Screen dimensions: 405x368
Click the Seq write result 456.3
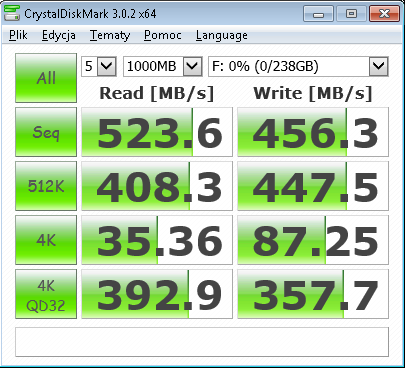pyautogui.click(x=313, y=132)
